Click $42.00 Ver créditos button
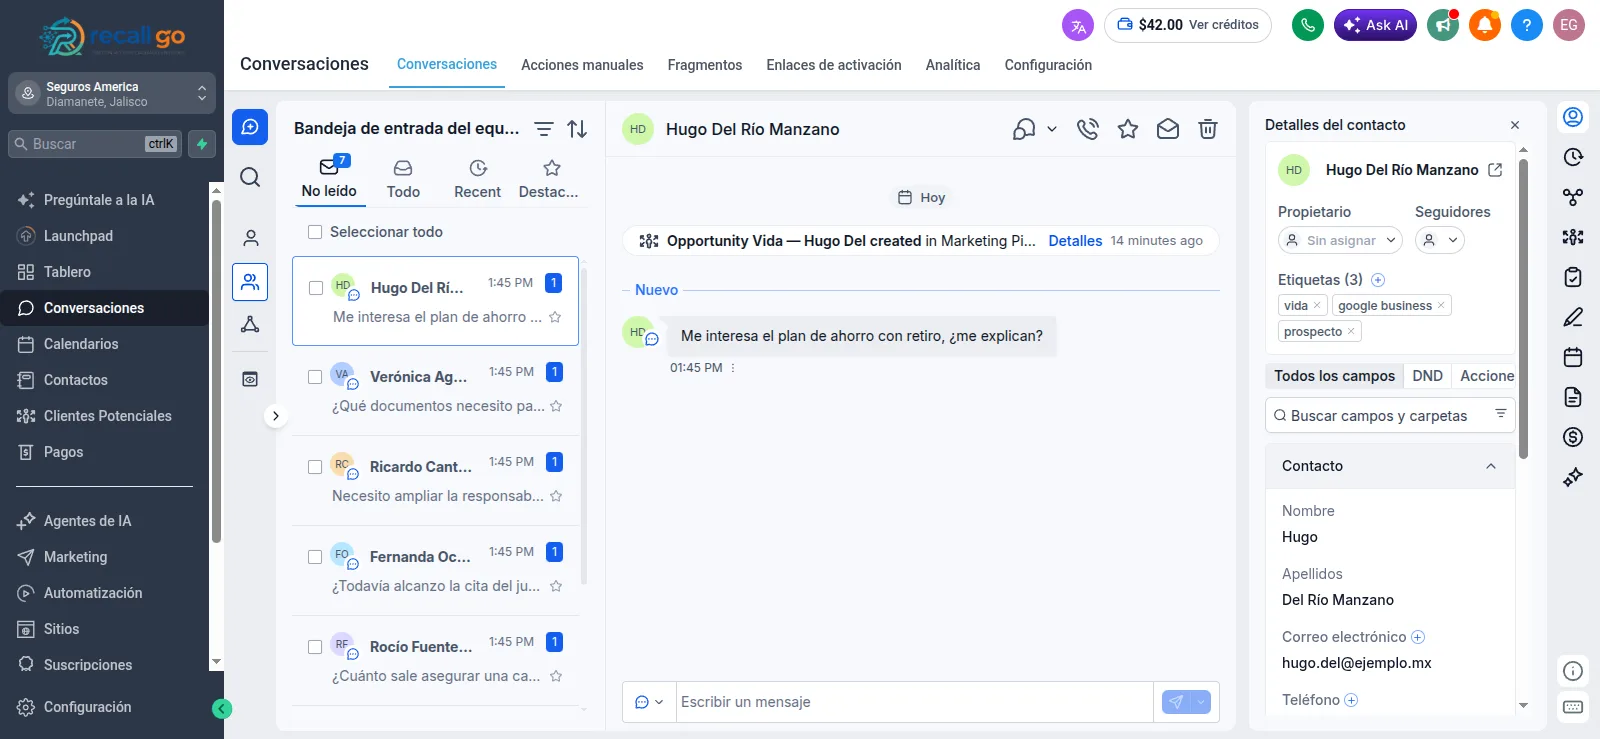1600x739 pixels. pos(1188,25)
